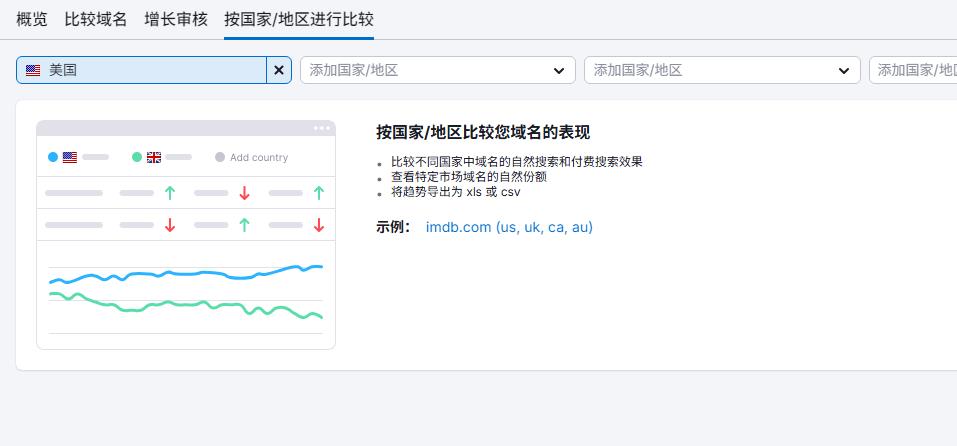
Task: Click the green legend dot beside the UK flag
Action: coord(137,157)
